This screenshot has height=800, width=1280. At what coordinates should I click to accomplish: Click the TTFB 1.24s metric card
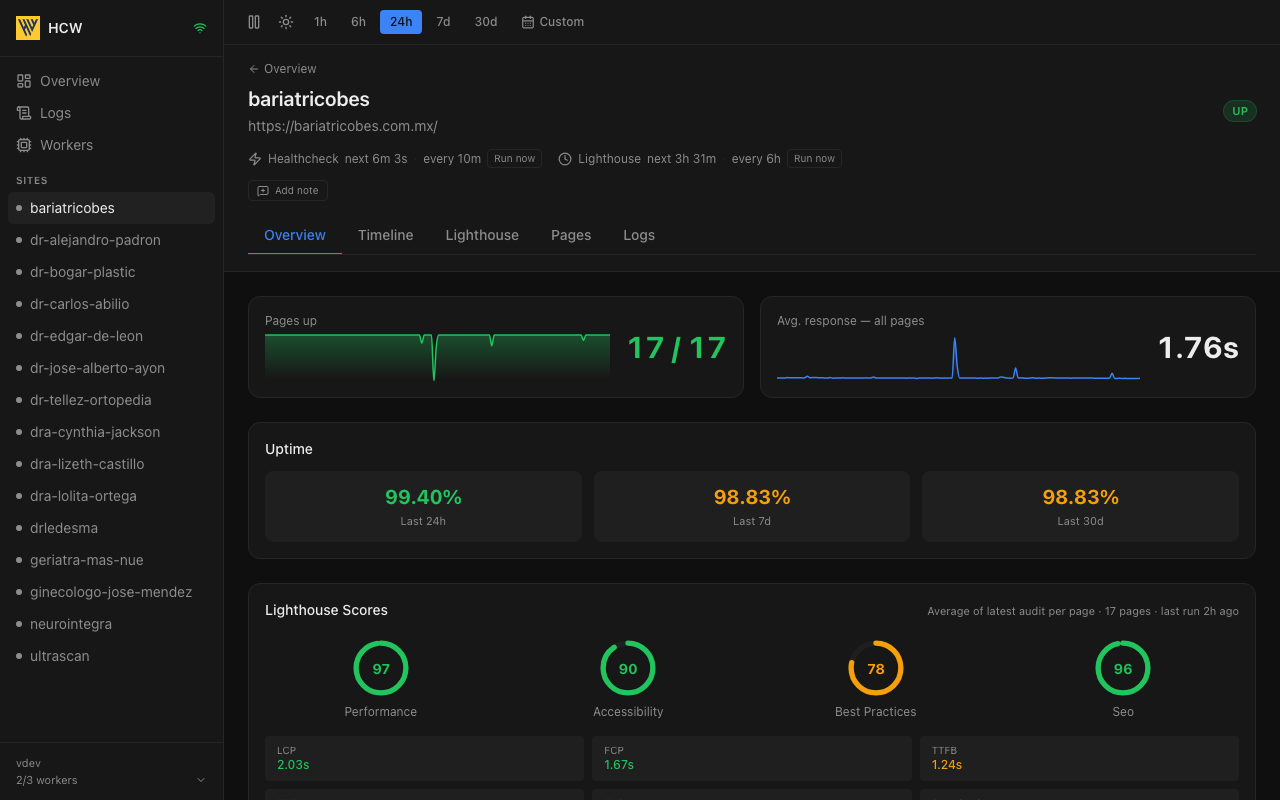tap(1079, 758)
